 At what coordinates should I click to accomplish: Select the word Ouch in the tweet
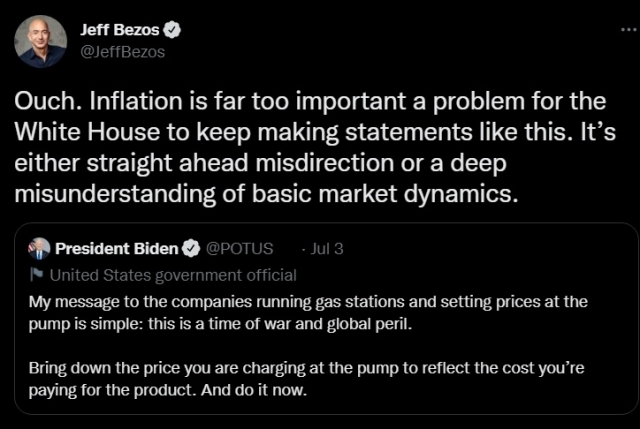44,101
